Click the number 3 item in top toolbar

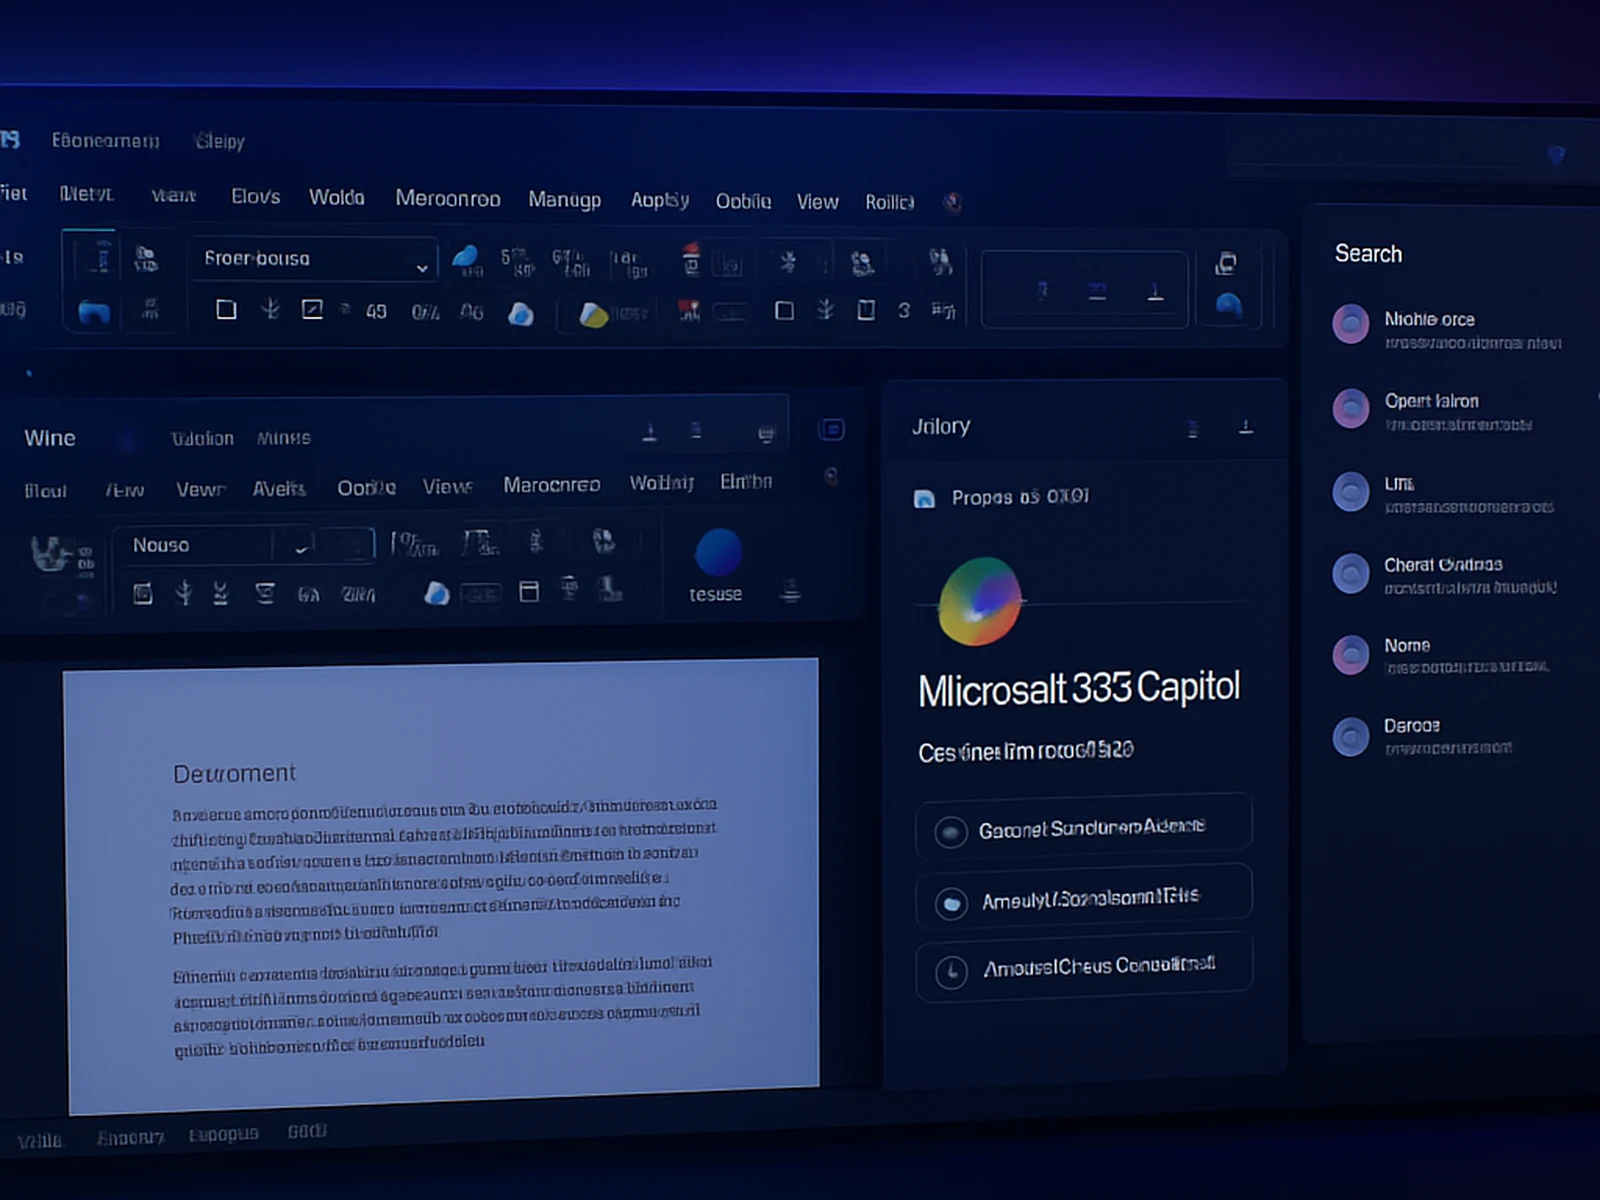coord(904,310)
